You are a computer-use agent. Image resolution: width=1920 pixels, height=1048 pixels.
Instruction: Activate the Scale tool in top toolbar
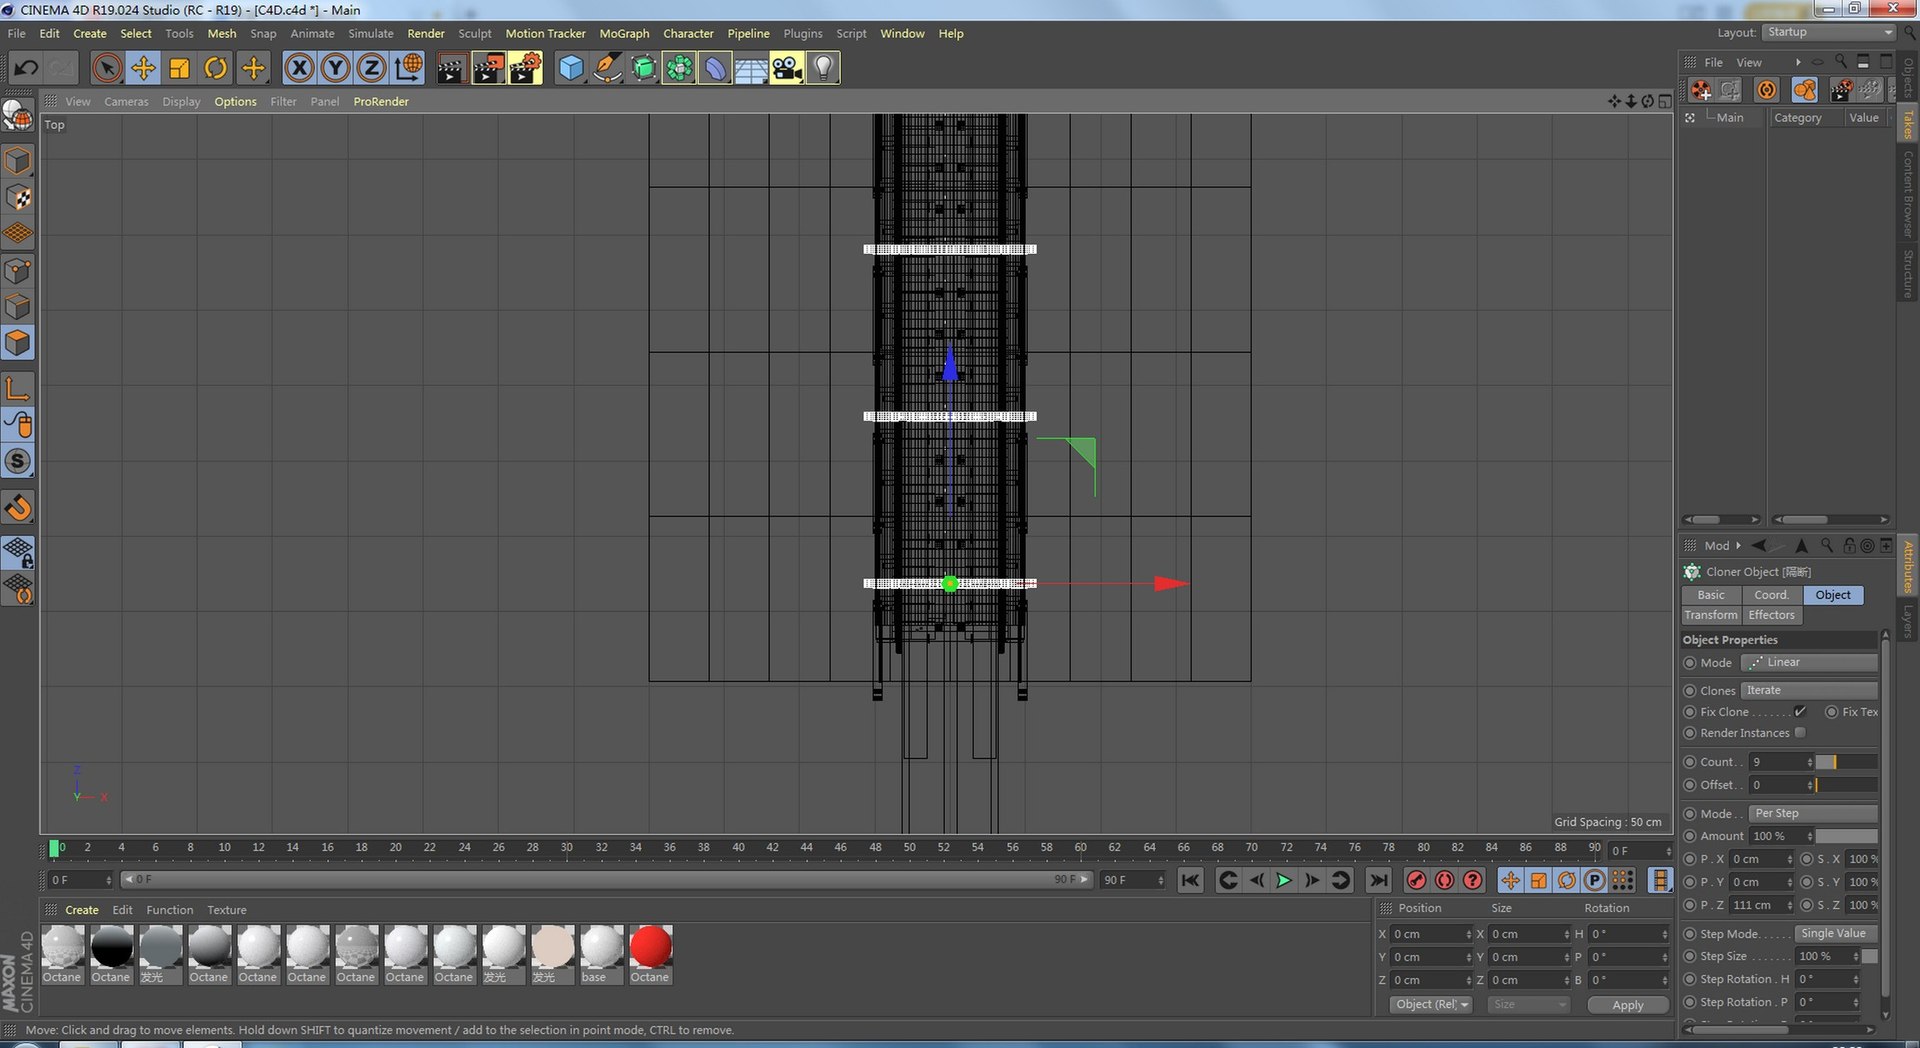179,68
